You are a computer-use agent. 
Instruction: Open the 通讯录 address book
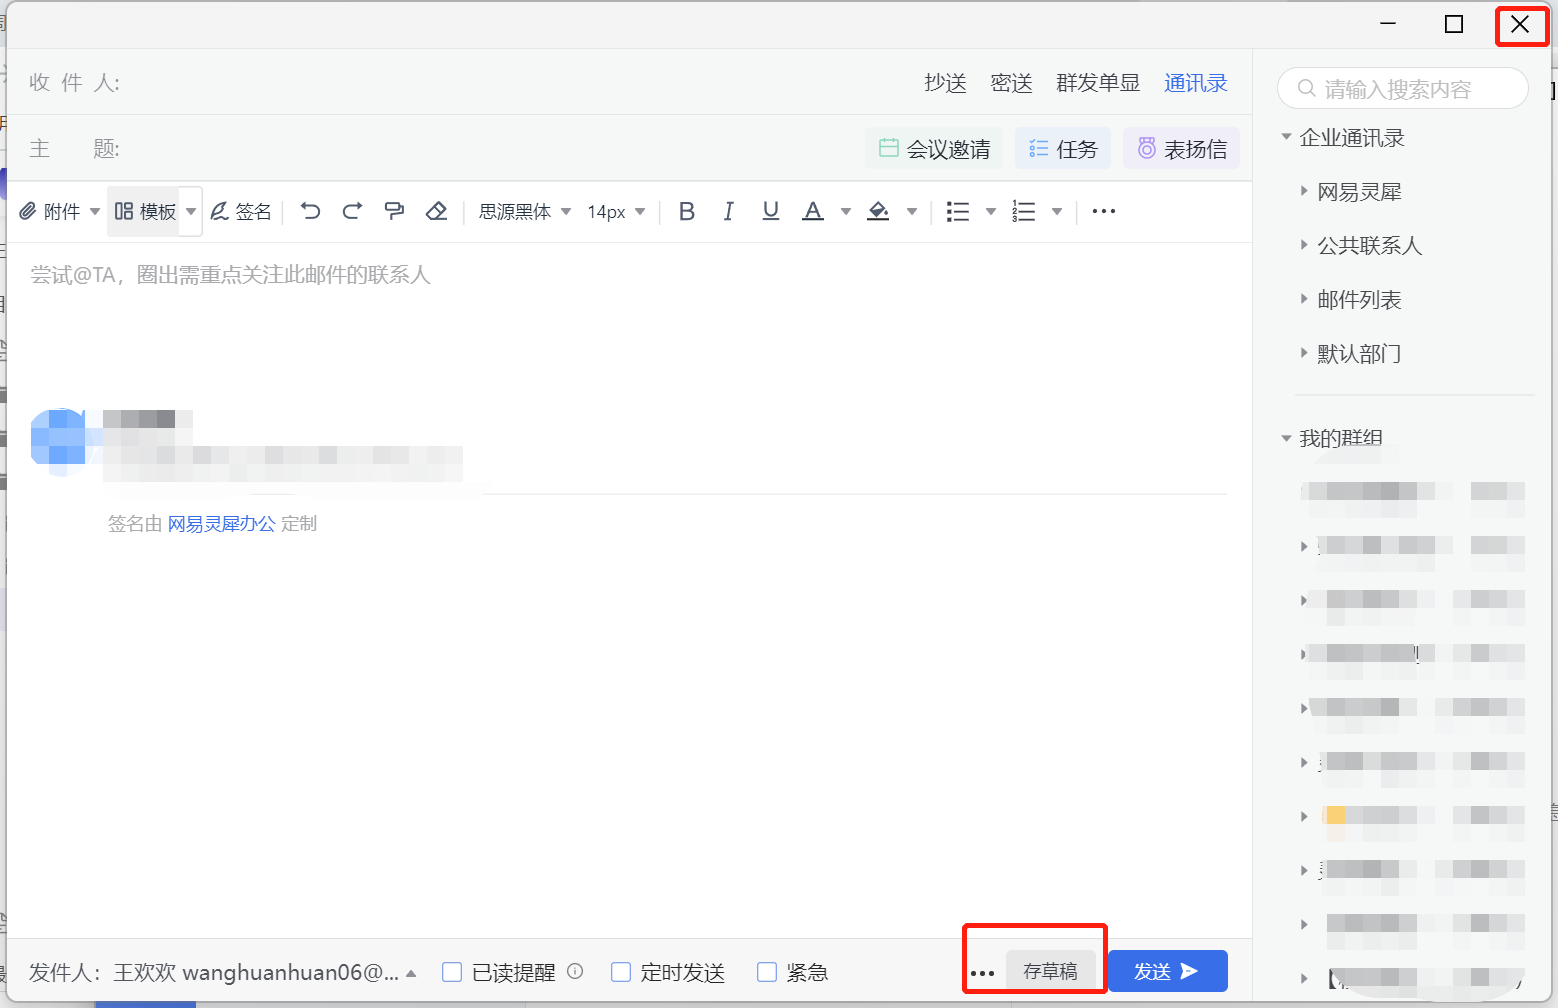(x=1195, y=83)
